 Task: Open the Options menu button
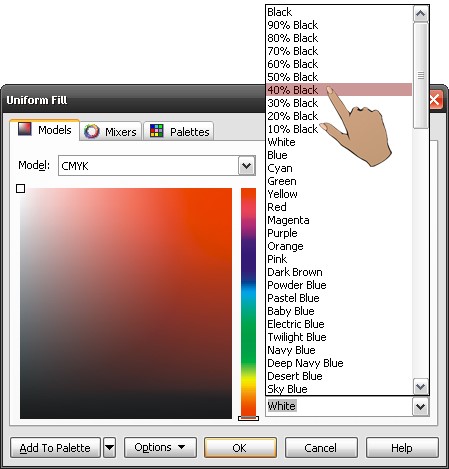160,447
